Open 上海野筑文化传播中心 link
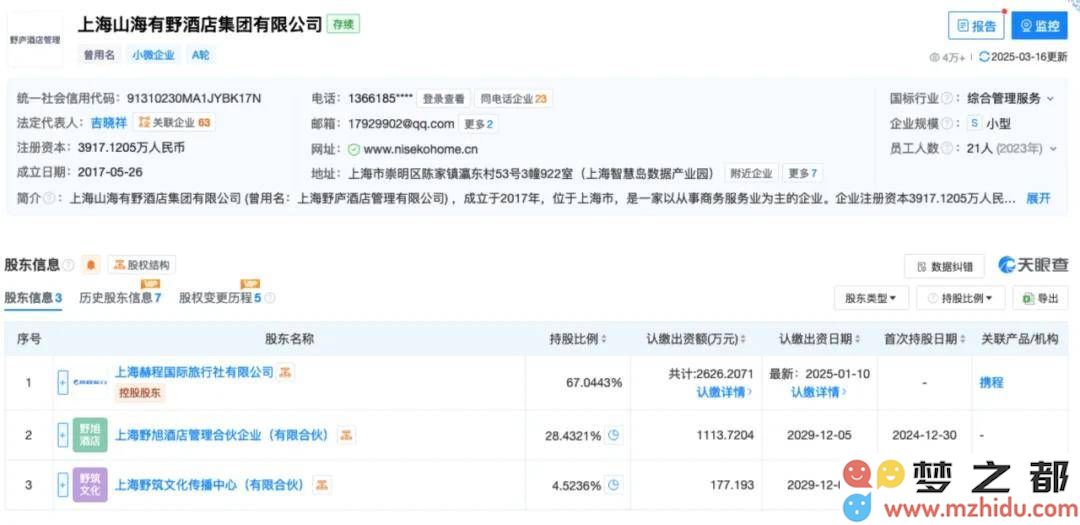Image resolution: width=1080 pixels, height=525 pixels. (x=210, y=485)
